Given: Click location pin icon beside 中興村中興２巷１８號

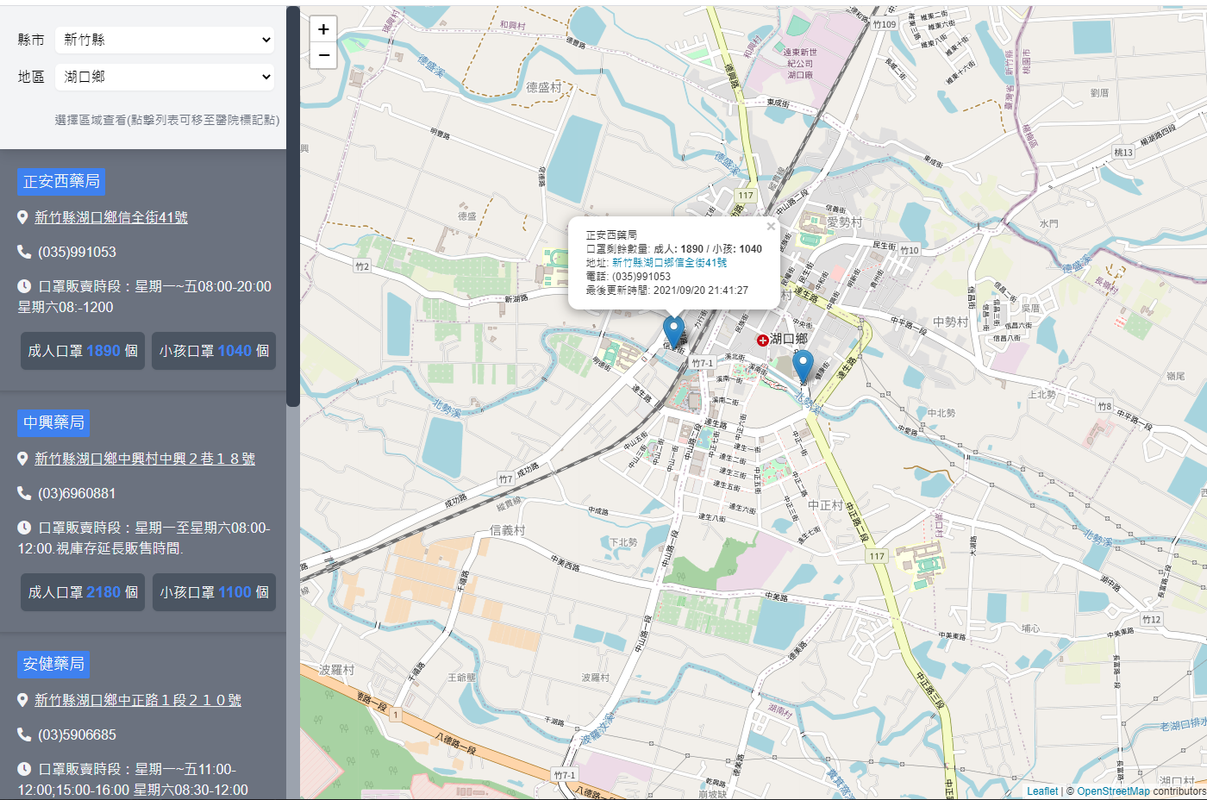Looking at the screenshot, I should coord(23,459).
